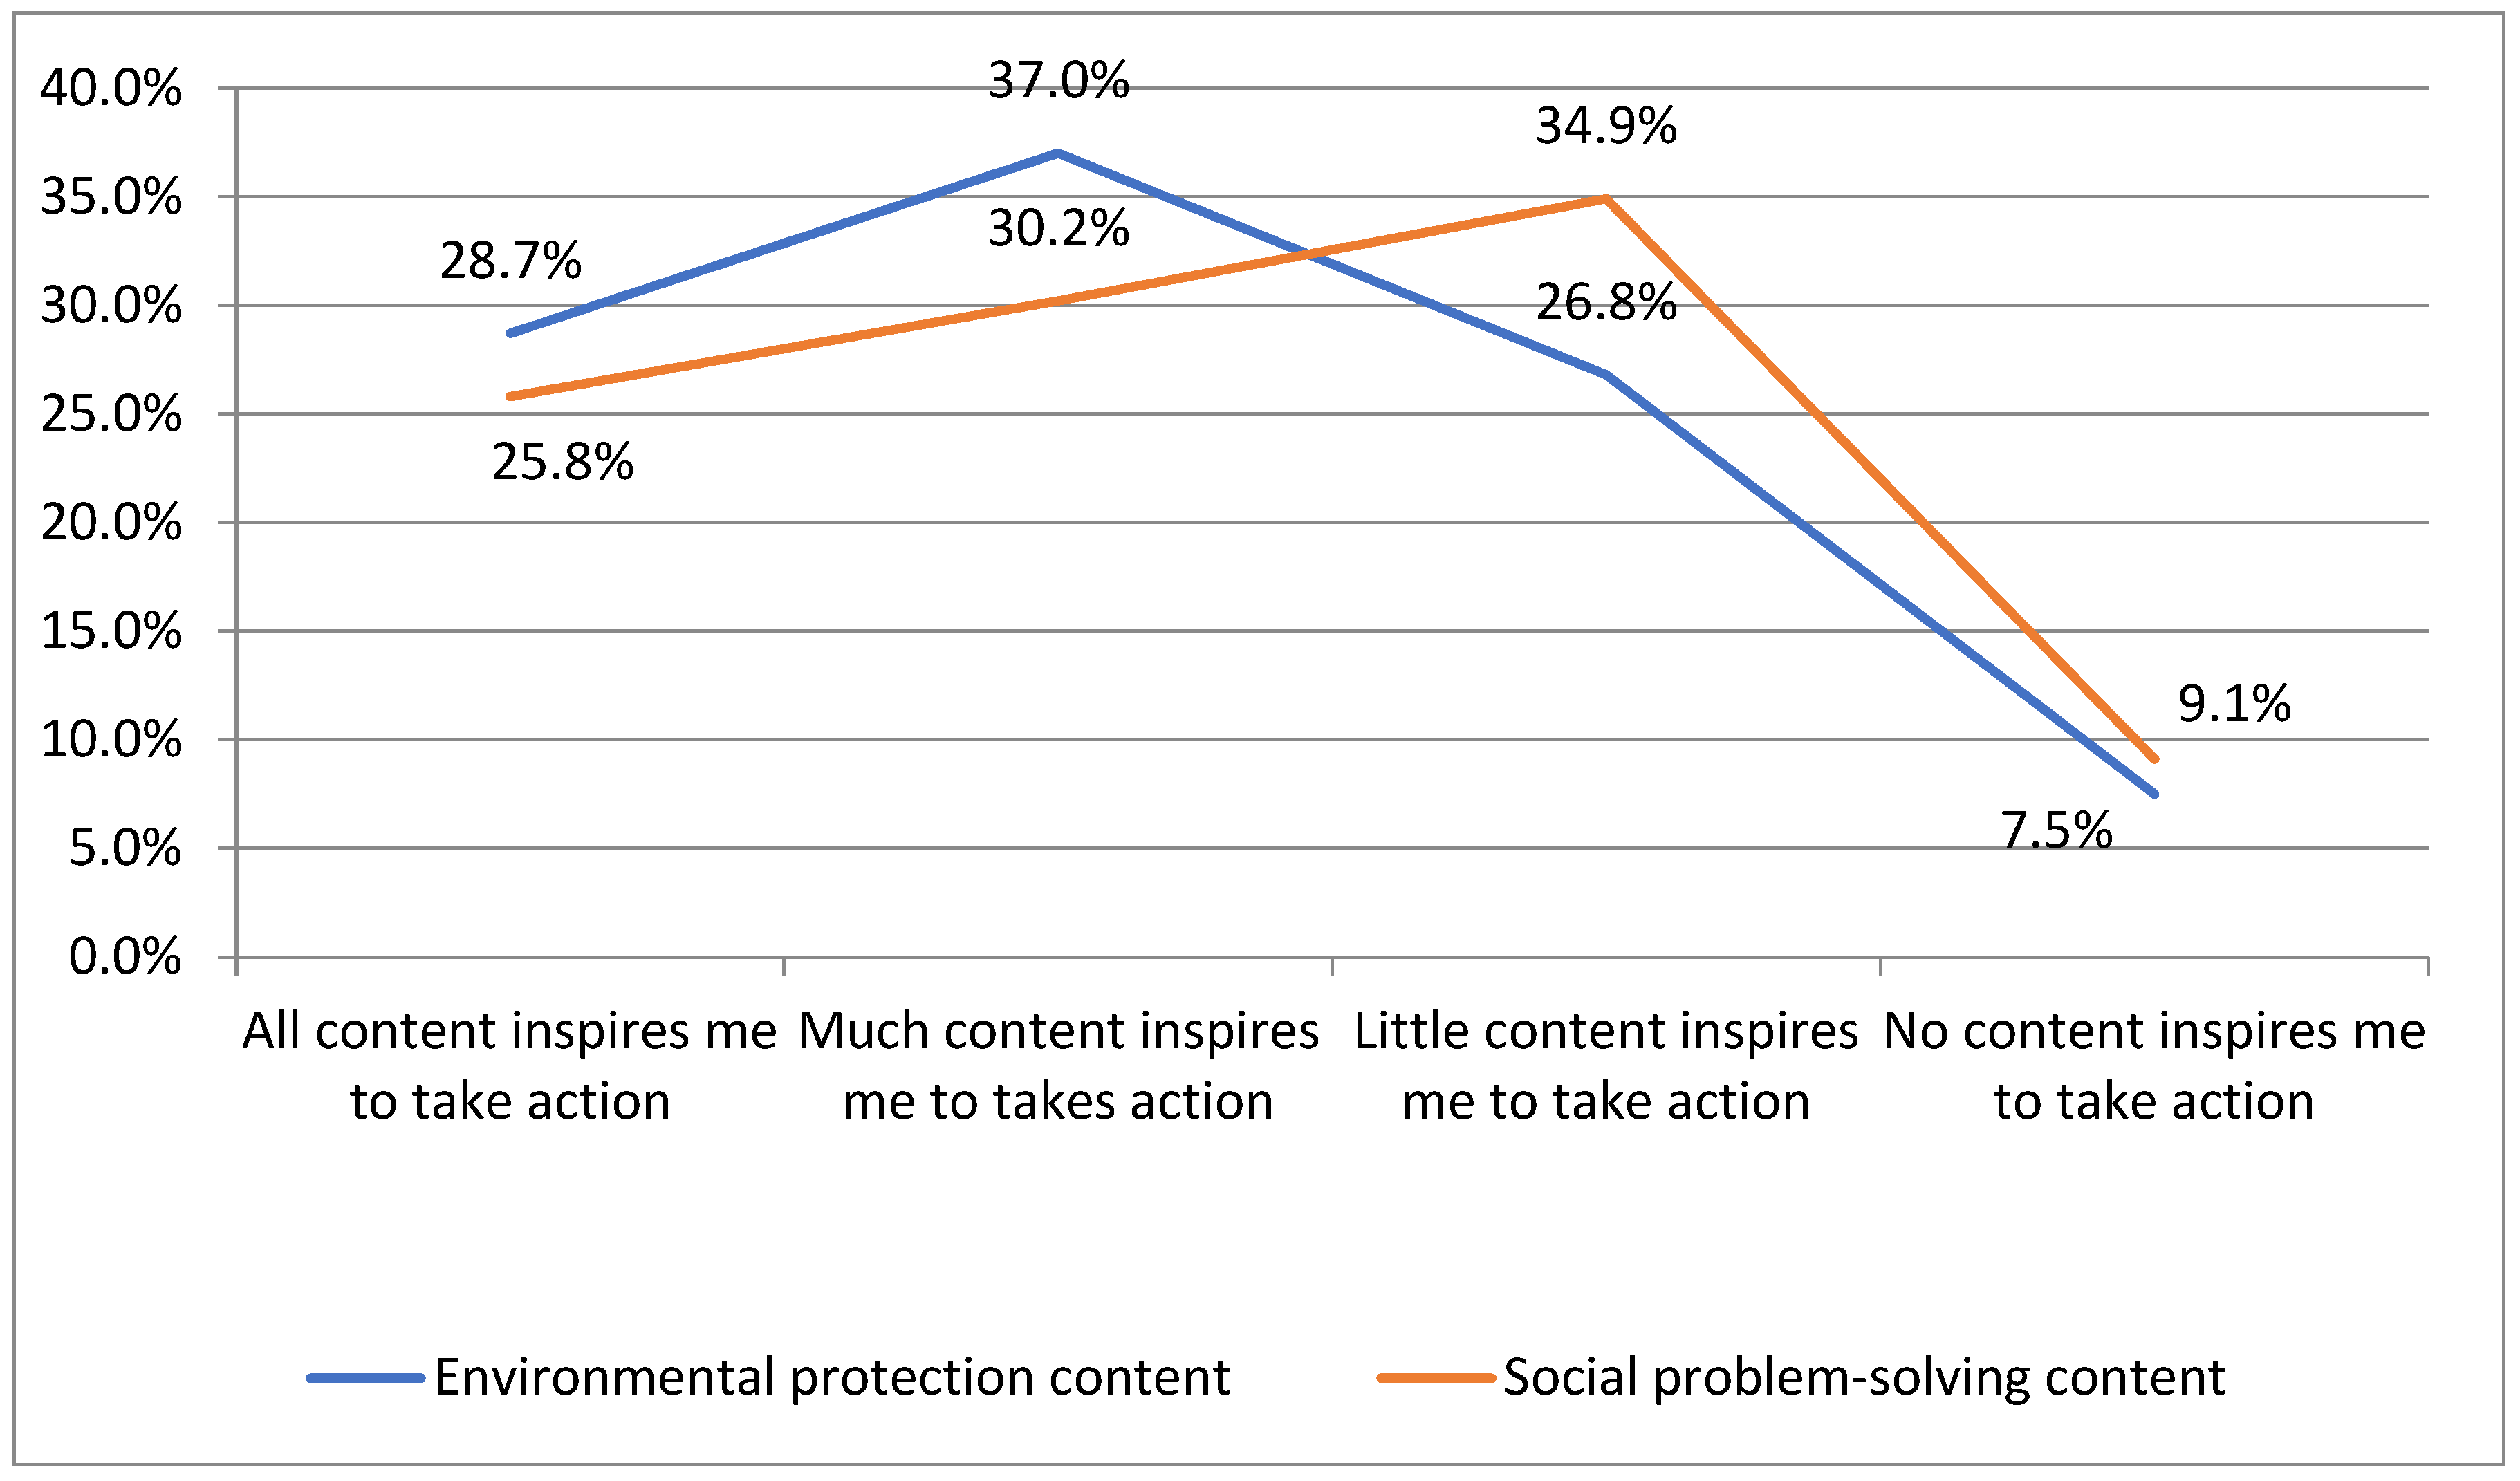Viewport: 2520px width, 1481px height.
Task: Select the 25.8% data label
Action: coord(562,462)
